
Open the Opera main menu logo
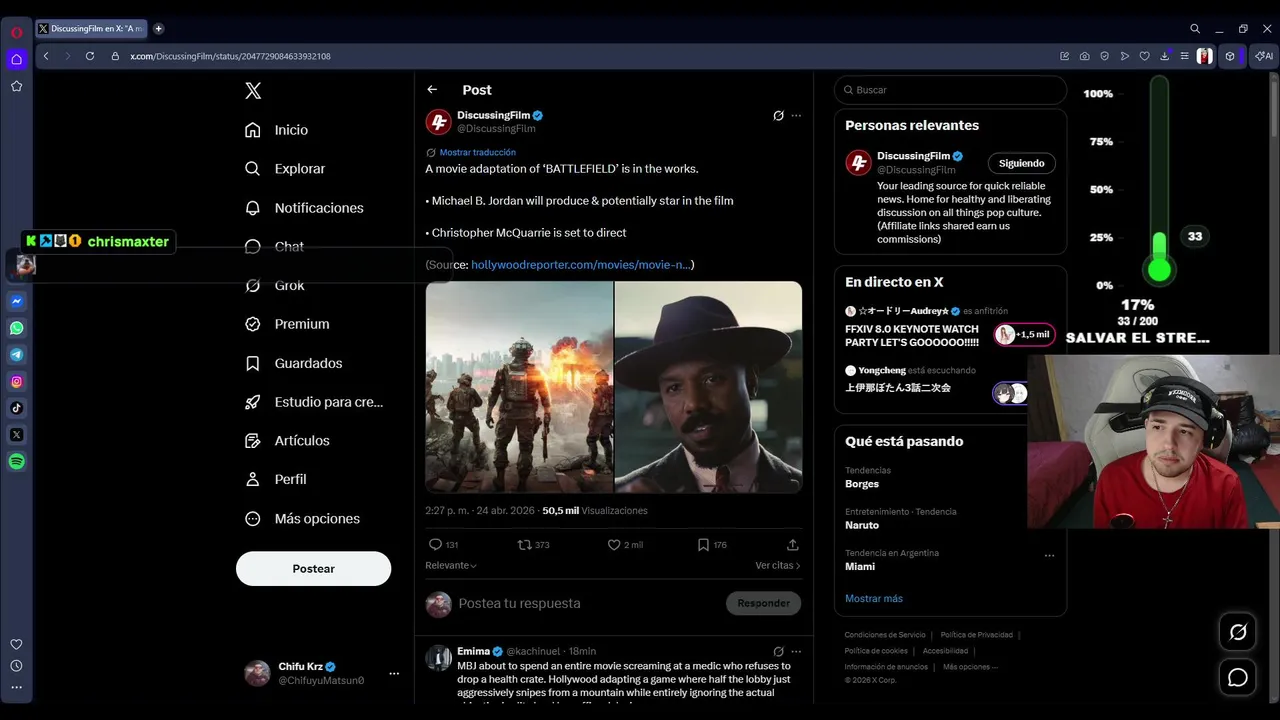point(17,32)
